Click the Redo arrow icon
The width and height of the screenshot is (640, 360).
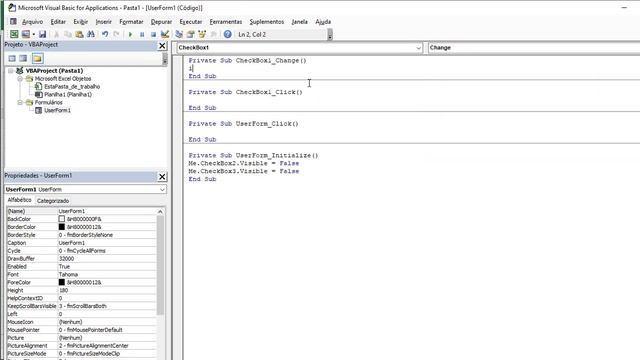[x=116, y=34]
